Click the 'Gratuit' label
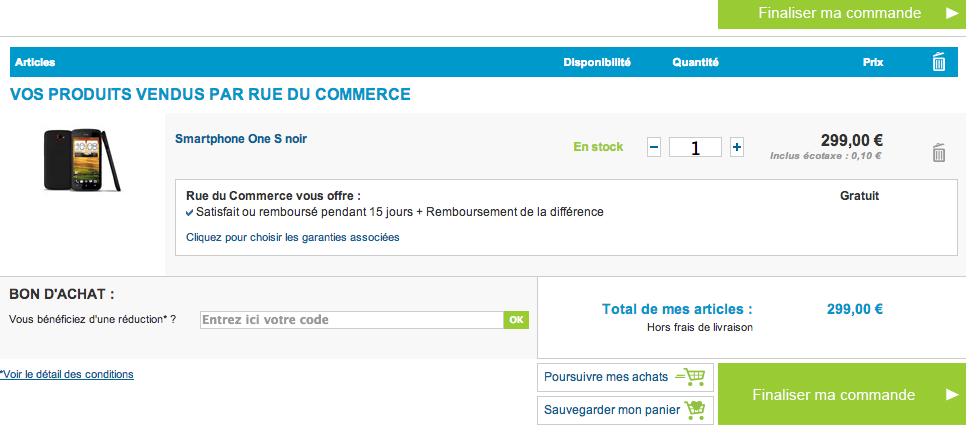966x428 pixels. [859, 196]
